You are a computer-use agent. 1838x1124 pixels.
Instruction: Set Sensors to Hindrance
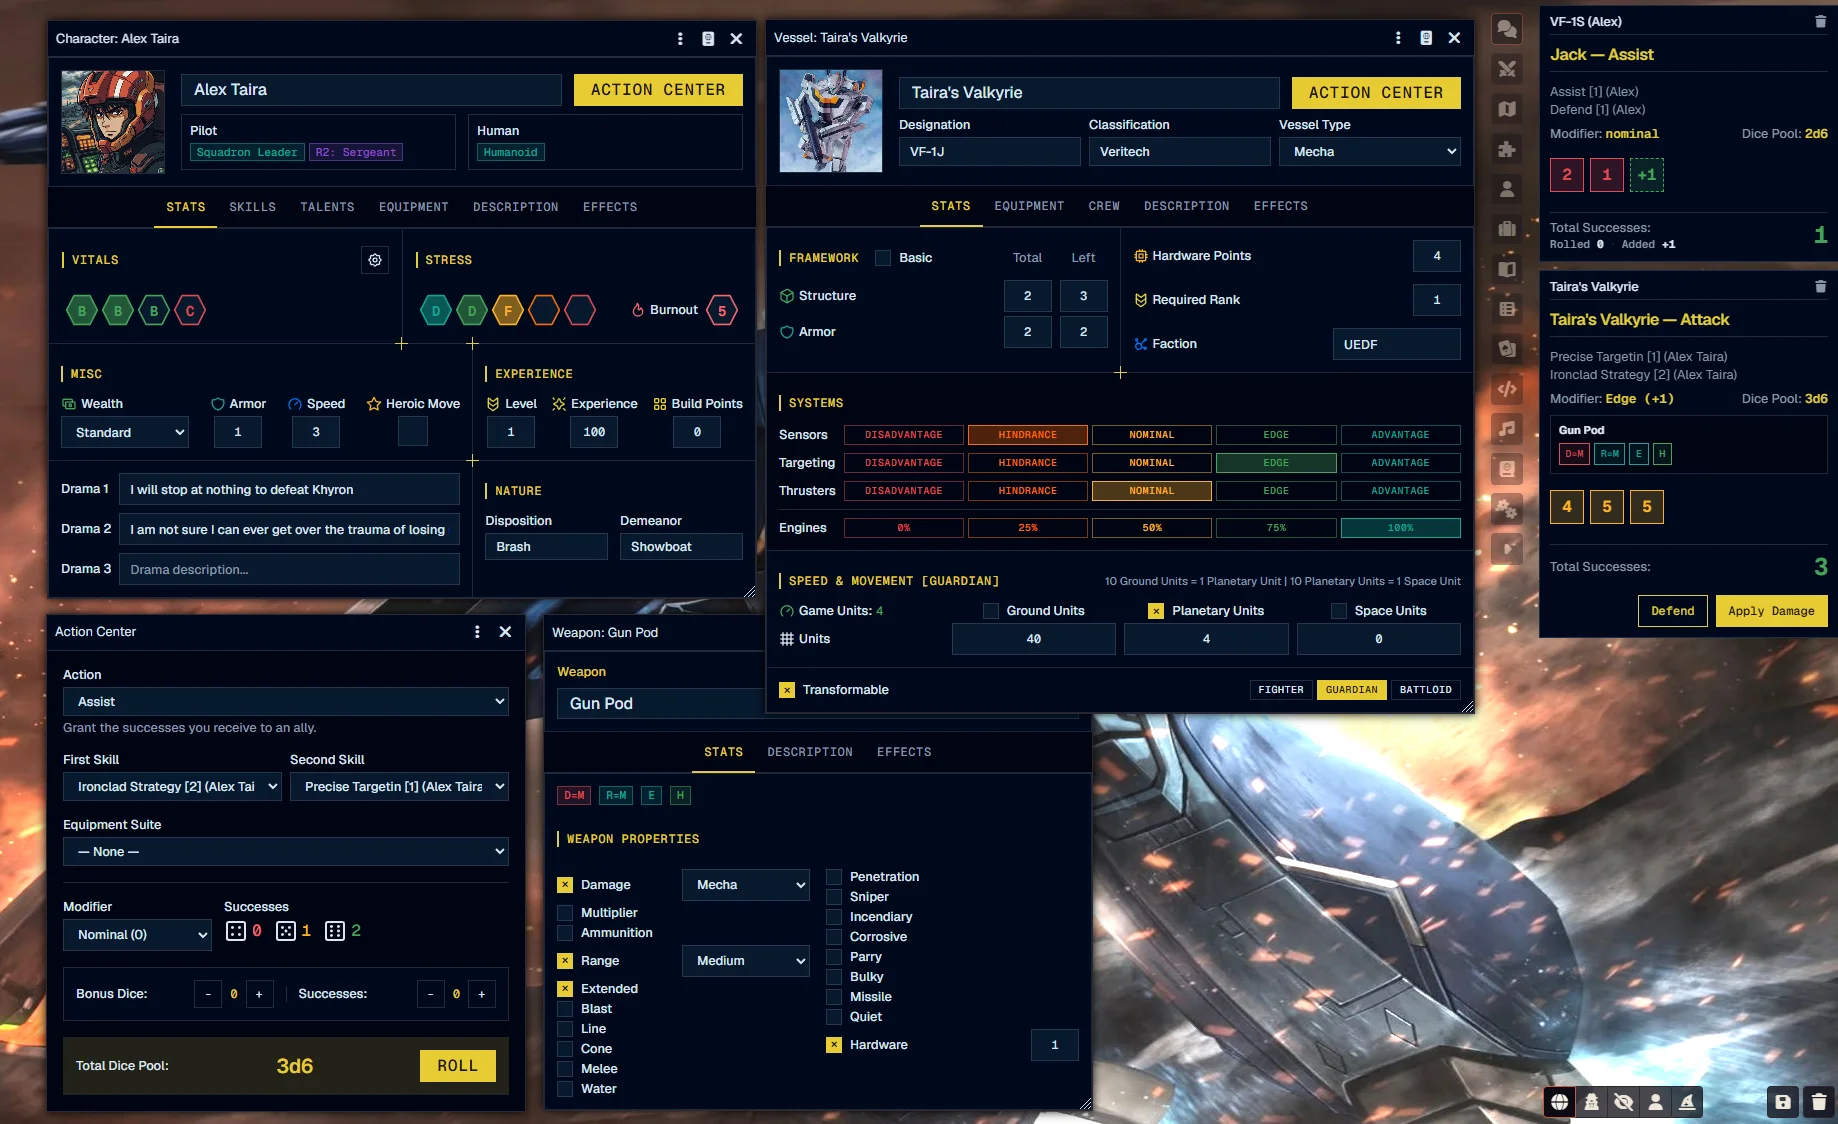1027,435
